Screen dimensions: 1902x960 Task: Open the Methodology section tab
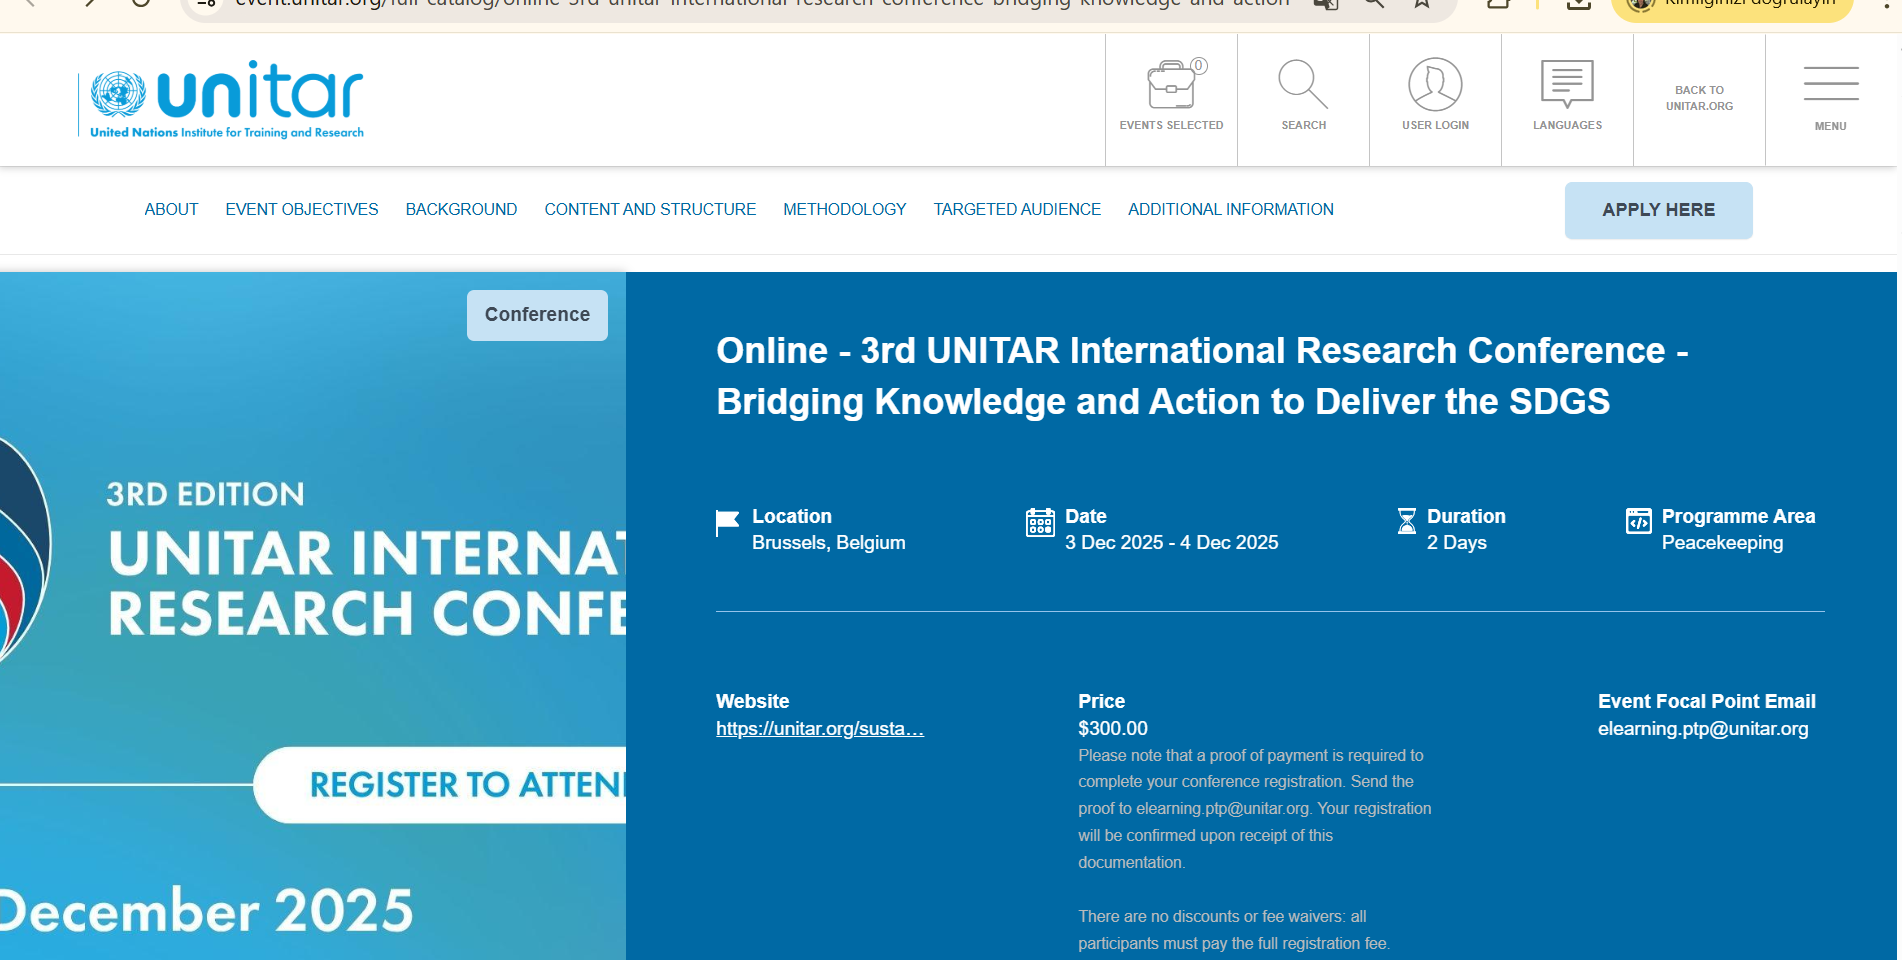(x=845, y=209)
